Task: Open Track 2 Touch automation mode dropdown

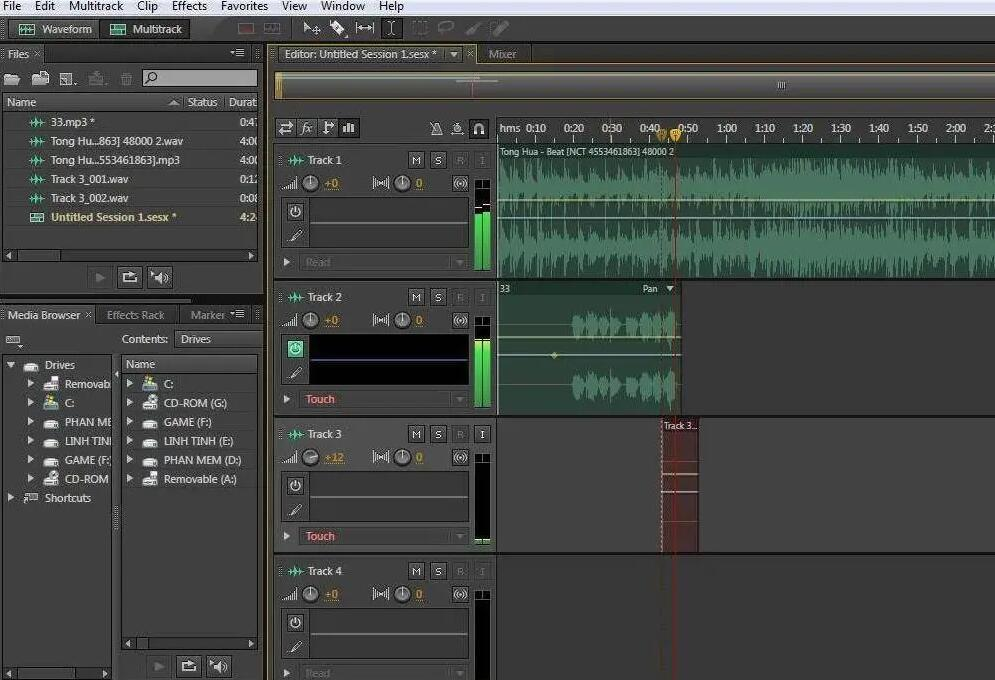Action: 459,399
